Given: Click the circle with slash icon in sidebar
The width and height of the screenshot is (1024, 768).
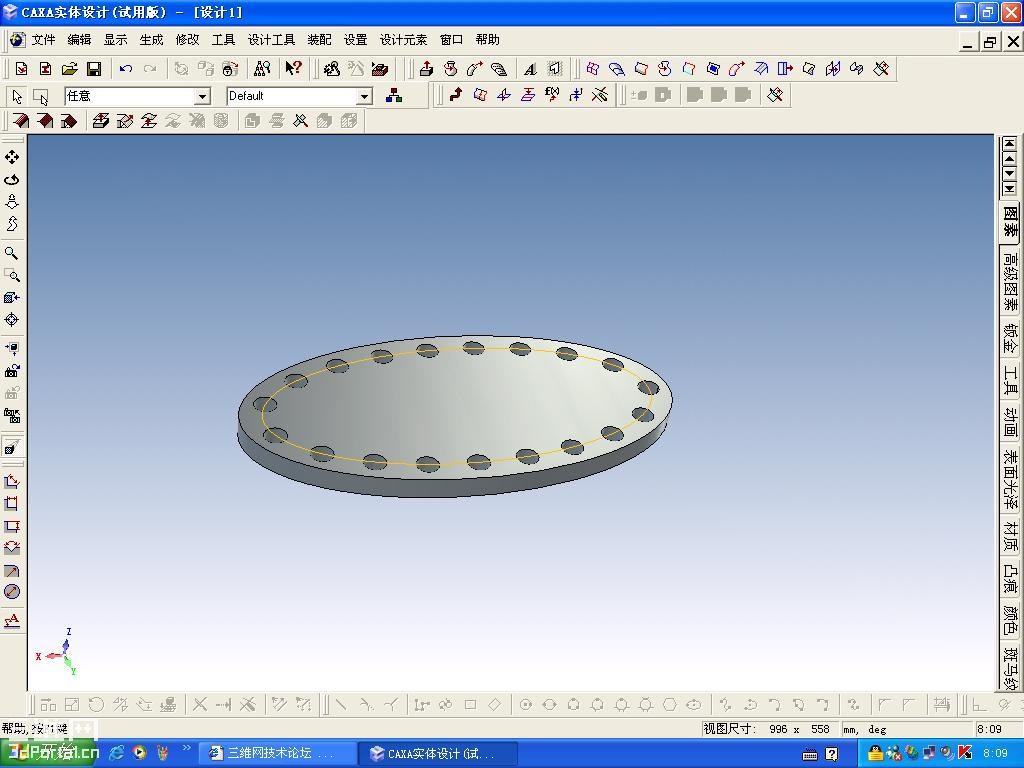Looking at the screenshot, I should [12, 592].
